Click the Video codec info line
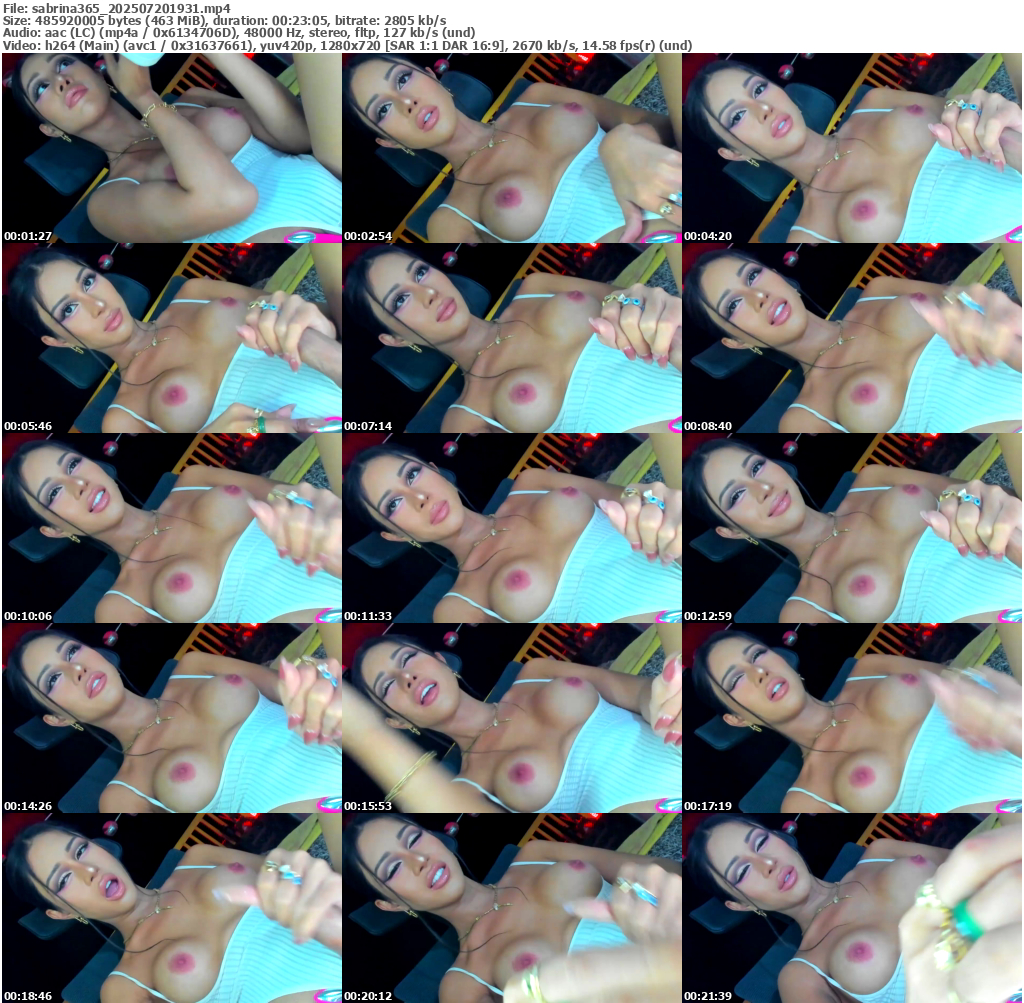 click(x=347, y=46)
